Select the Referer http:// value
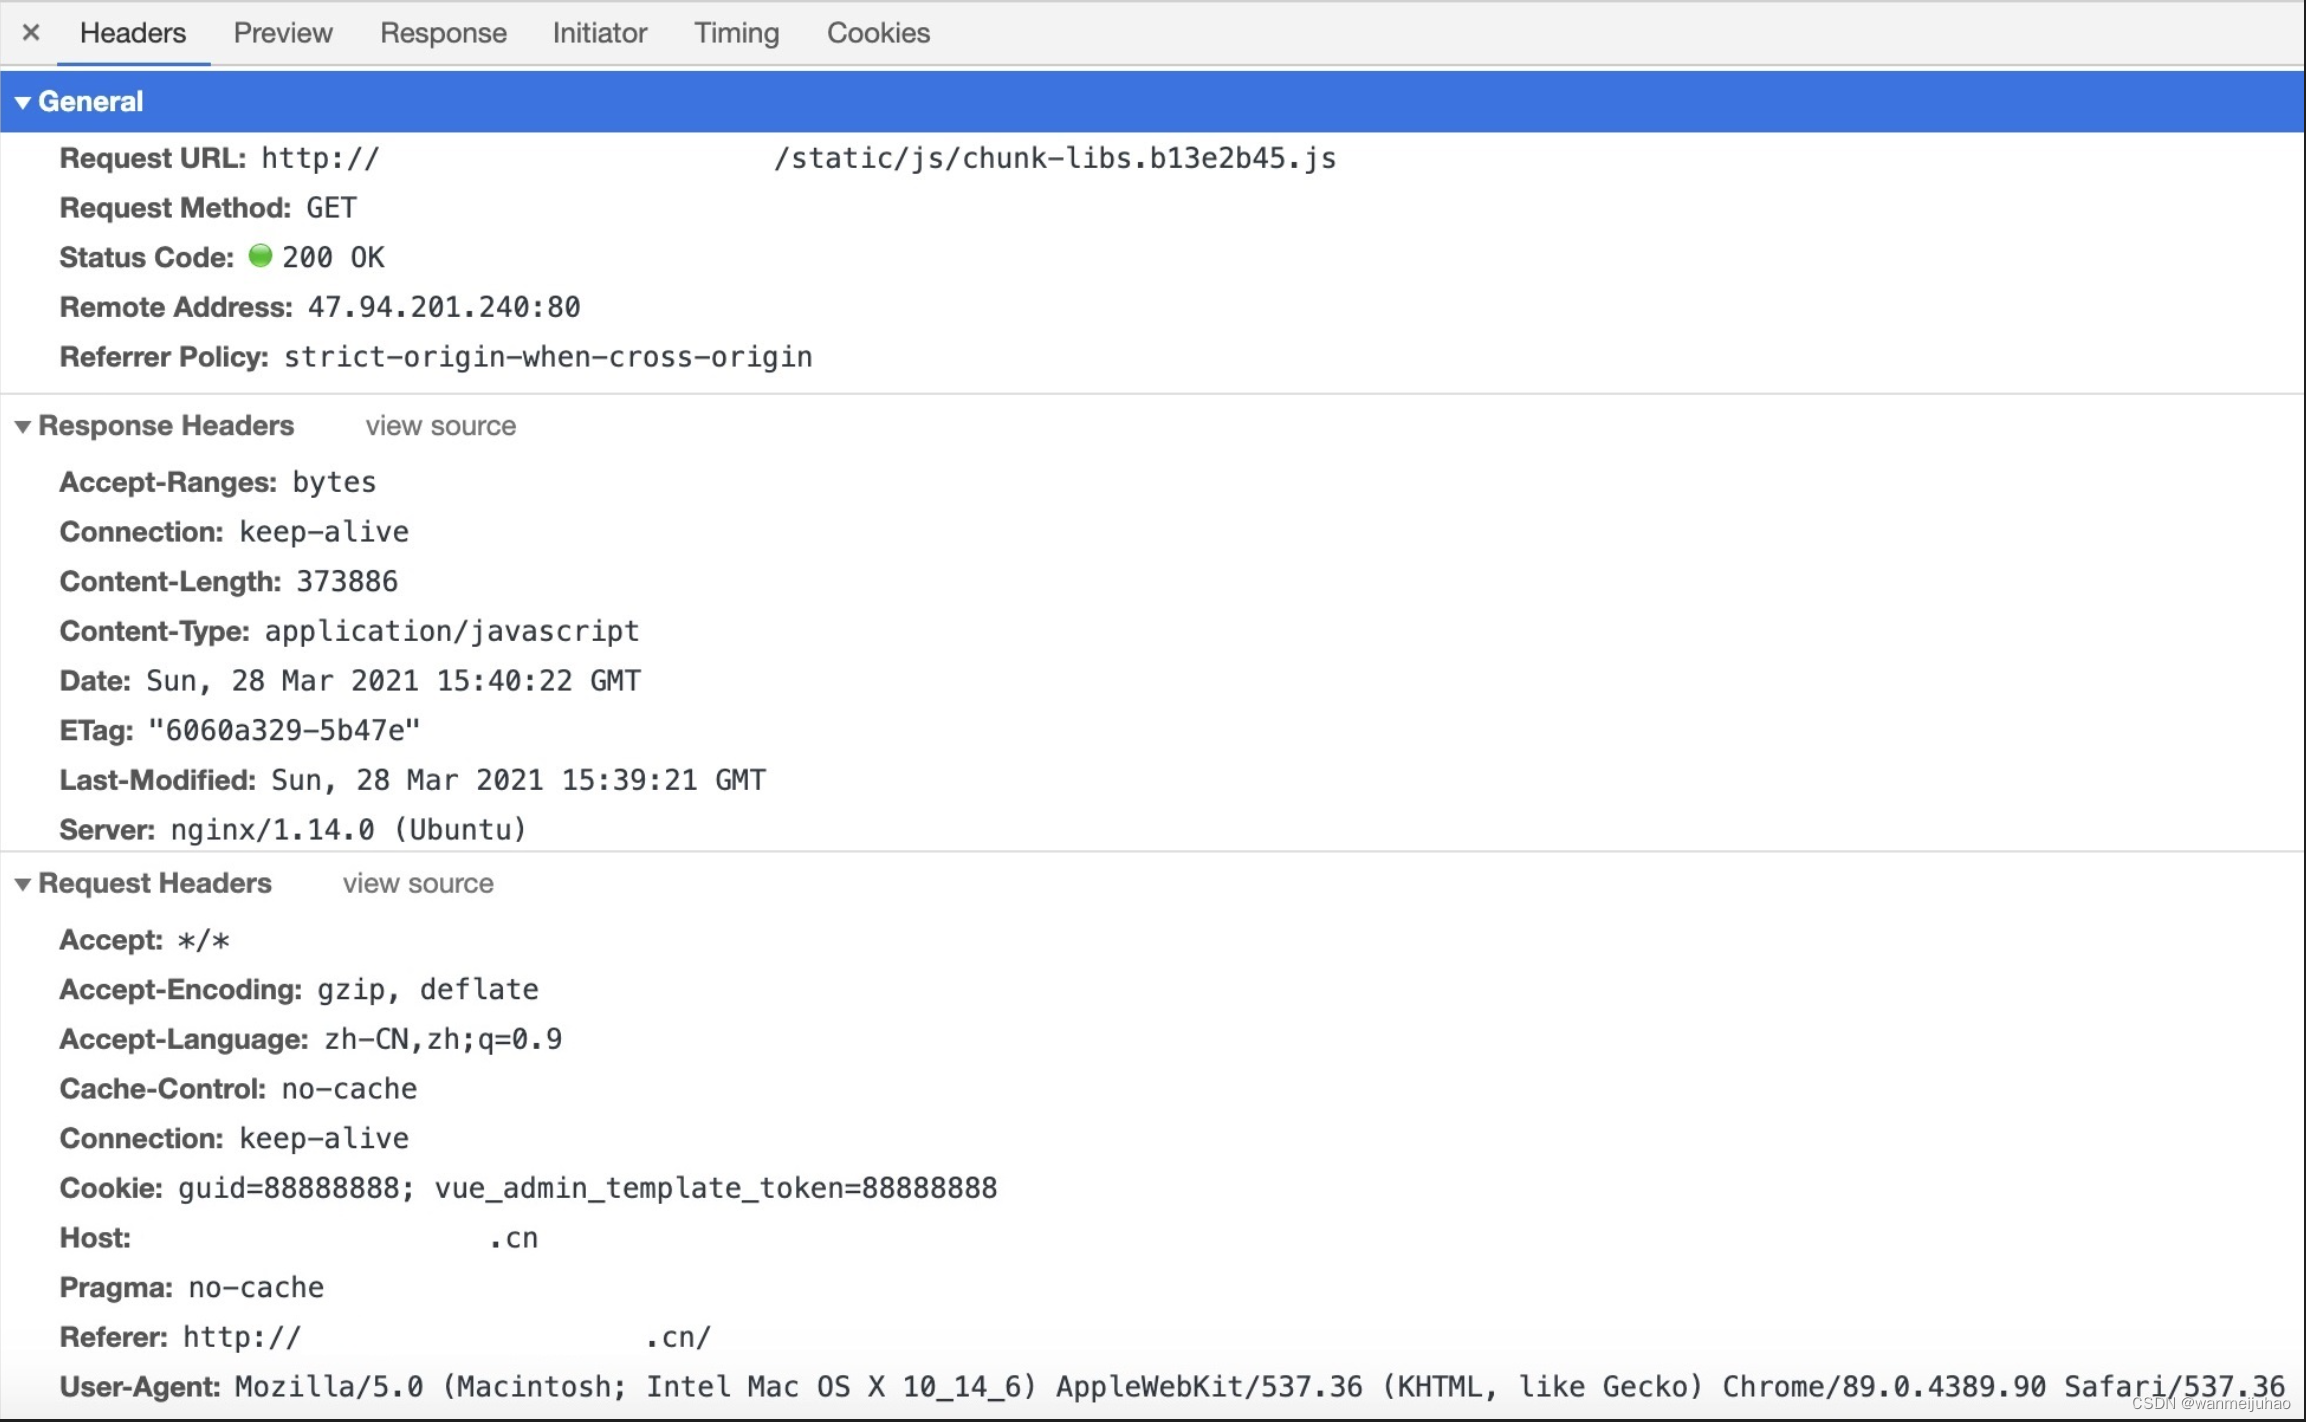Viewport: 2306px width, 1422px height. click(447, 1337)
